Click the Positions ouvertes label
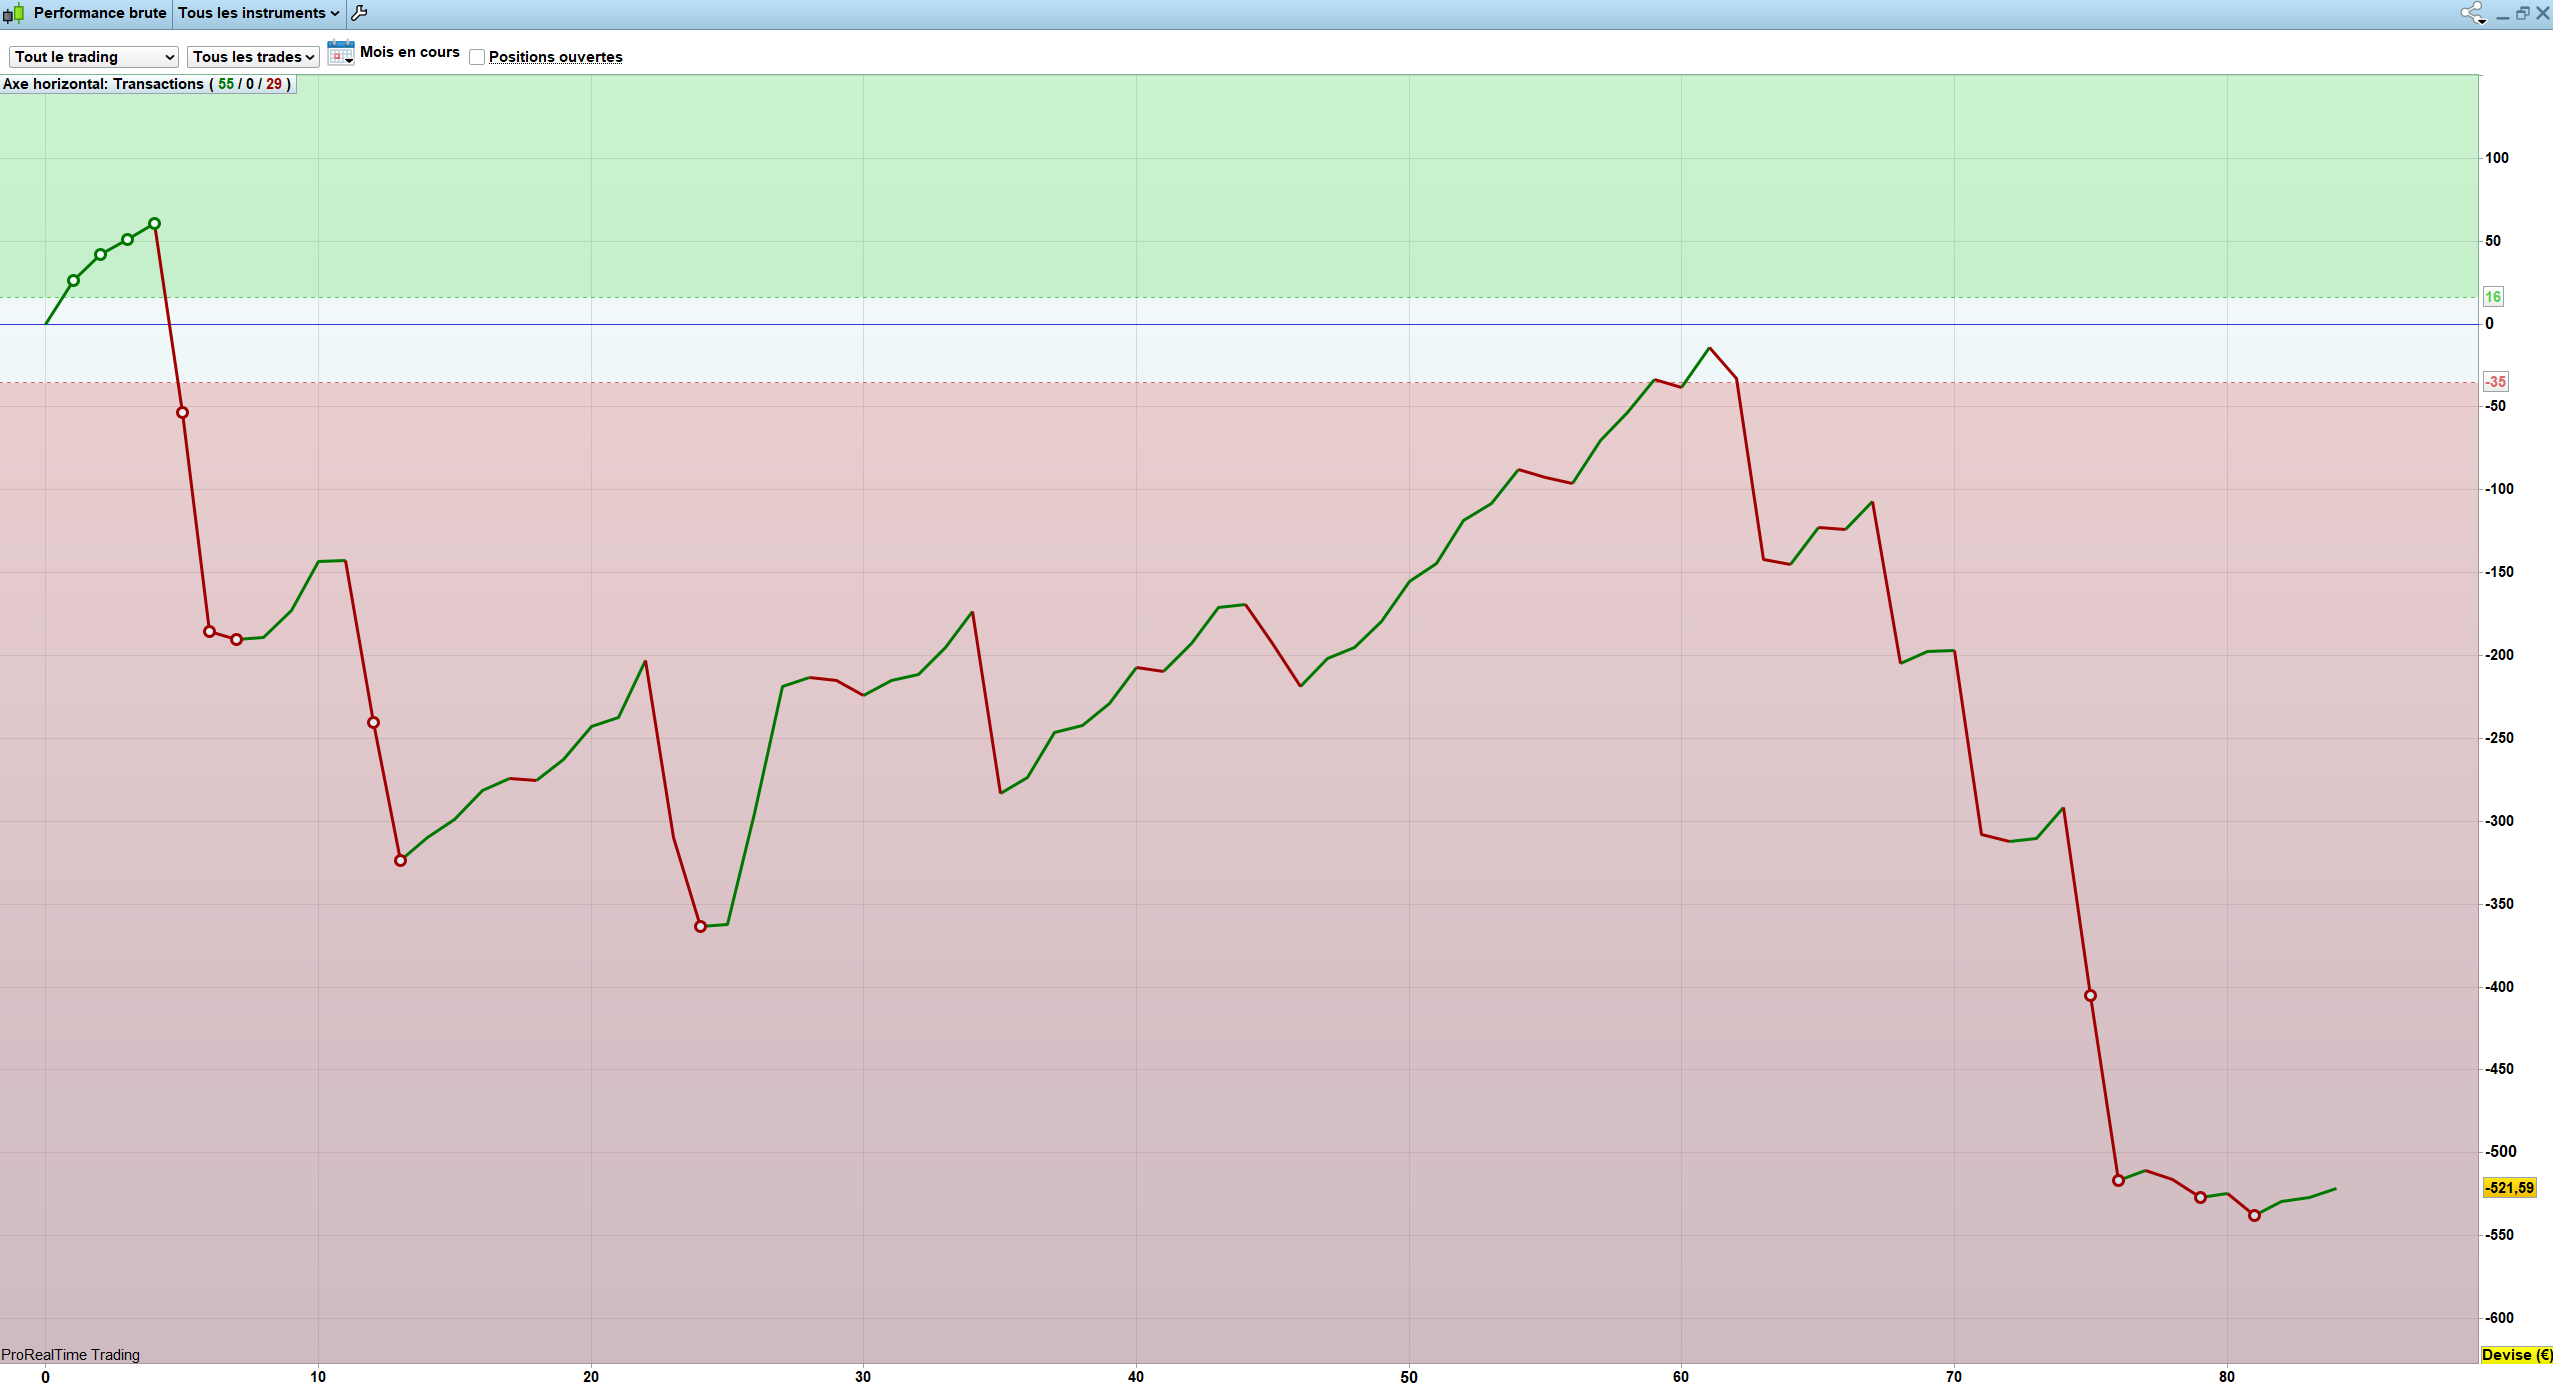This screenshot has width=2553, height=1383. click(x=555, y=57)
